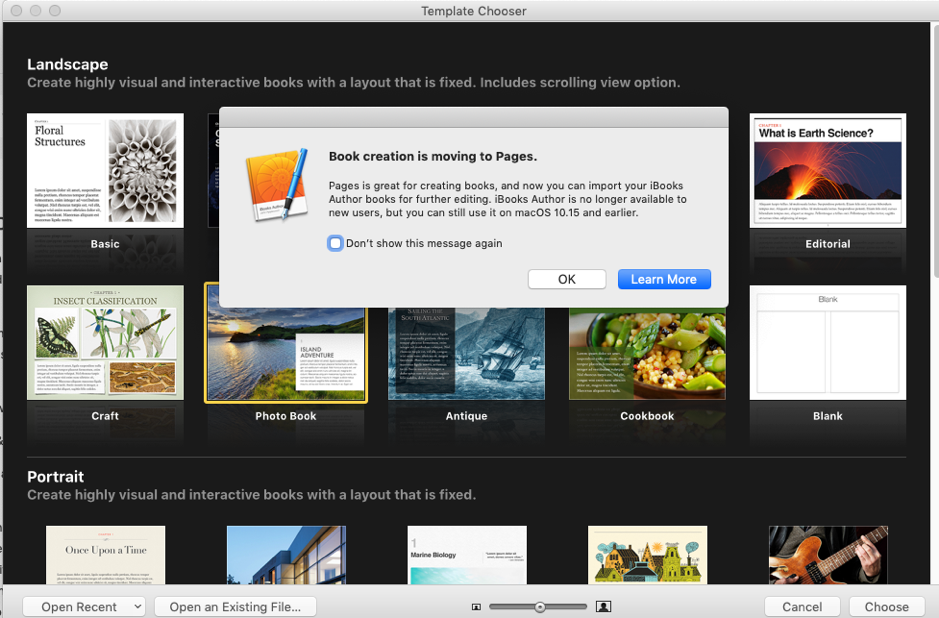Choose the guitar player portrait template
The width and height of the screenshot is (939, 618).
(x=828, y=555)
